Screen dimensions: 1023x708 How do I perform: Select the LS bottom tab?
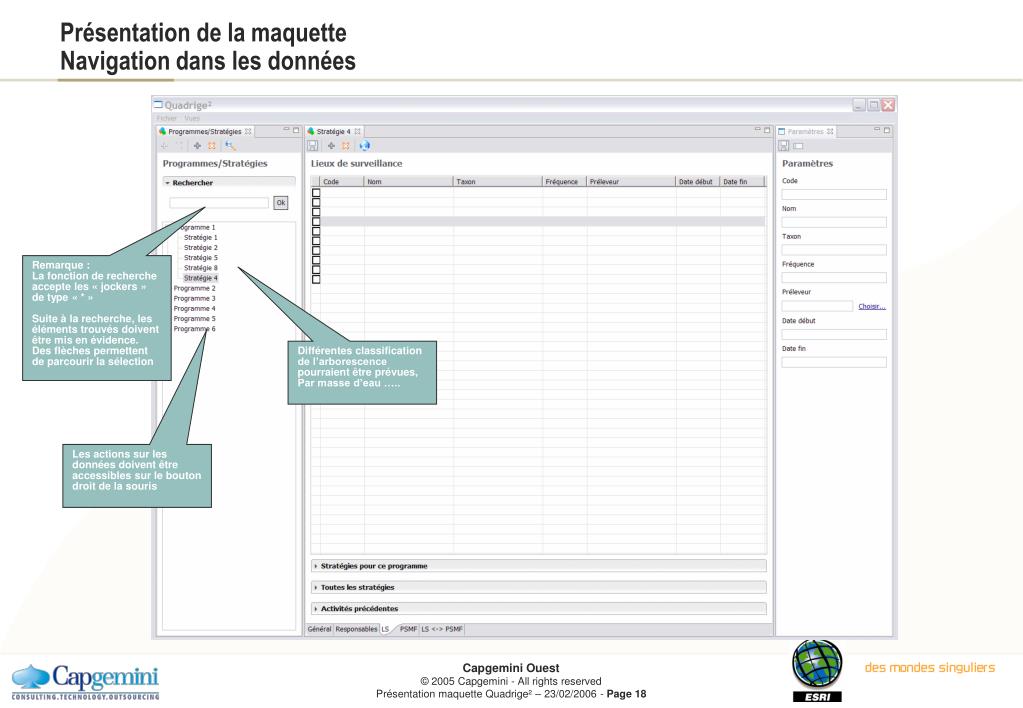pyautogui.click(x=386, y=629)
